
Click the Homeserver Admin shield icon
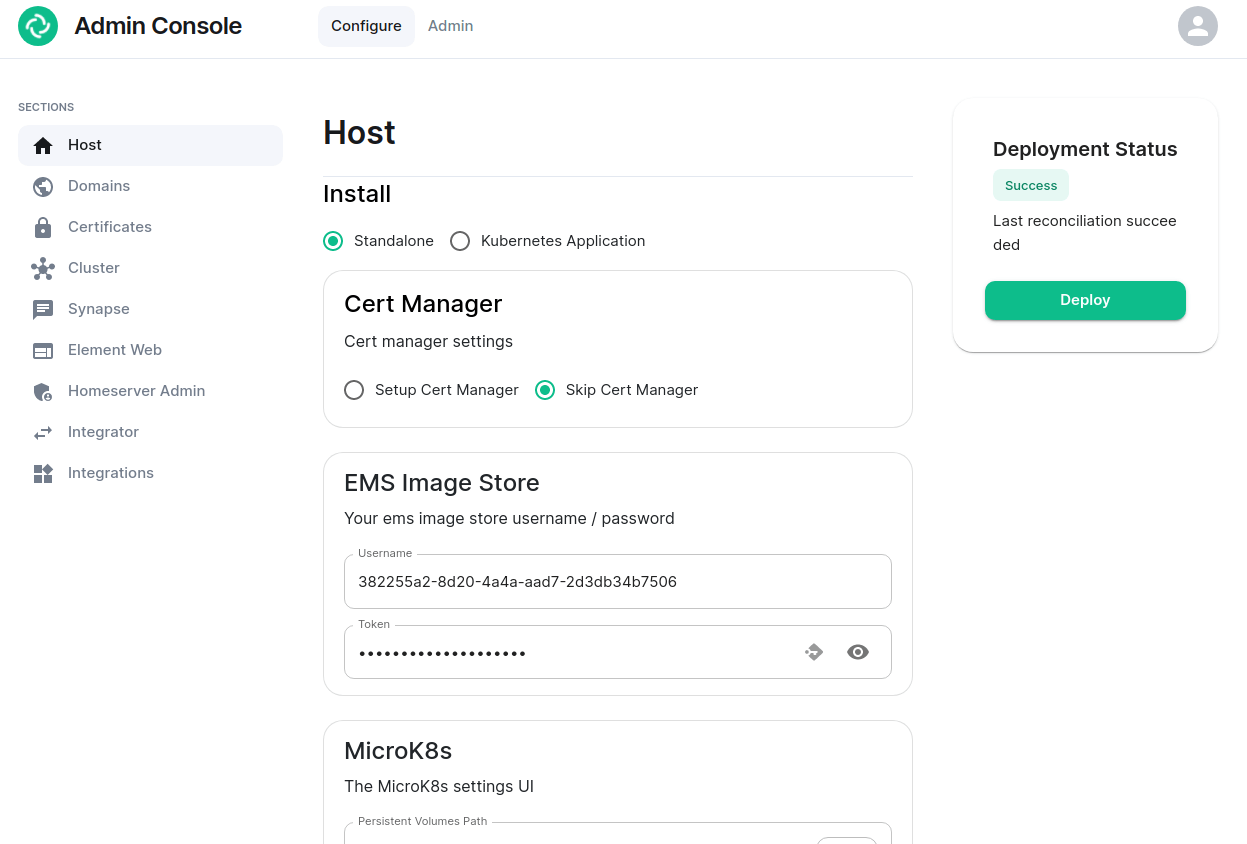click(43, 392)
